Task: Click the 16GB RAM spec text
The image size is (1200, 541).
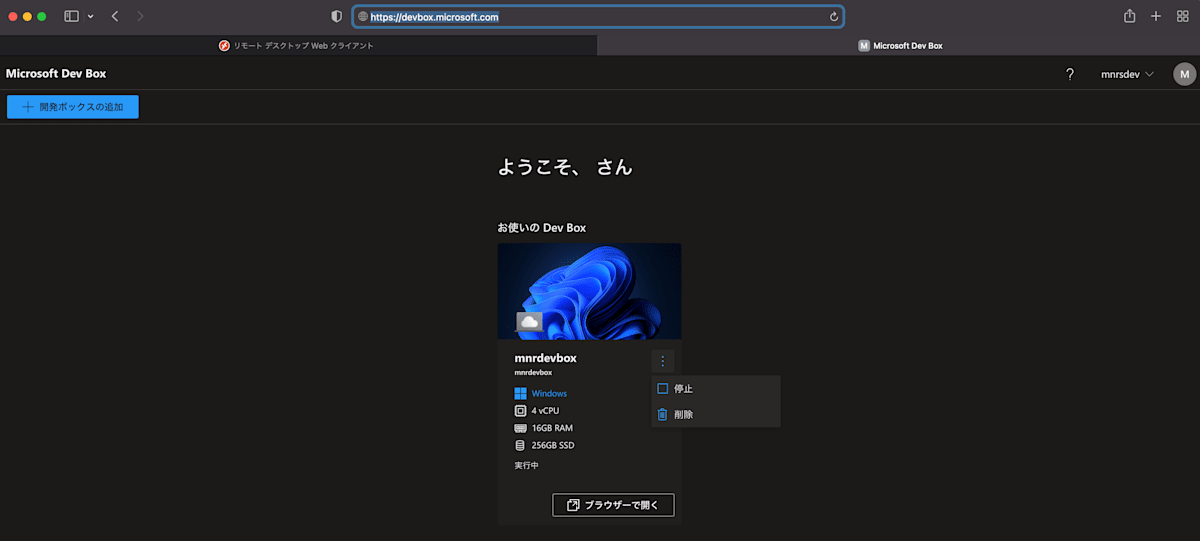Action: click(552, 428)
